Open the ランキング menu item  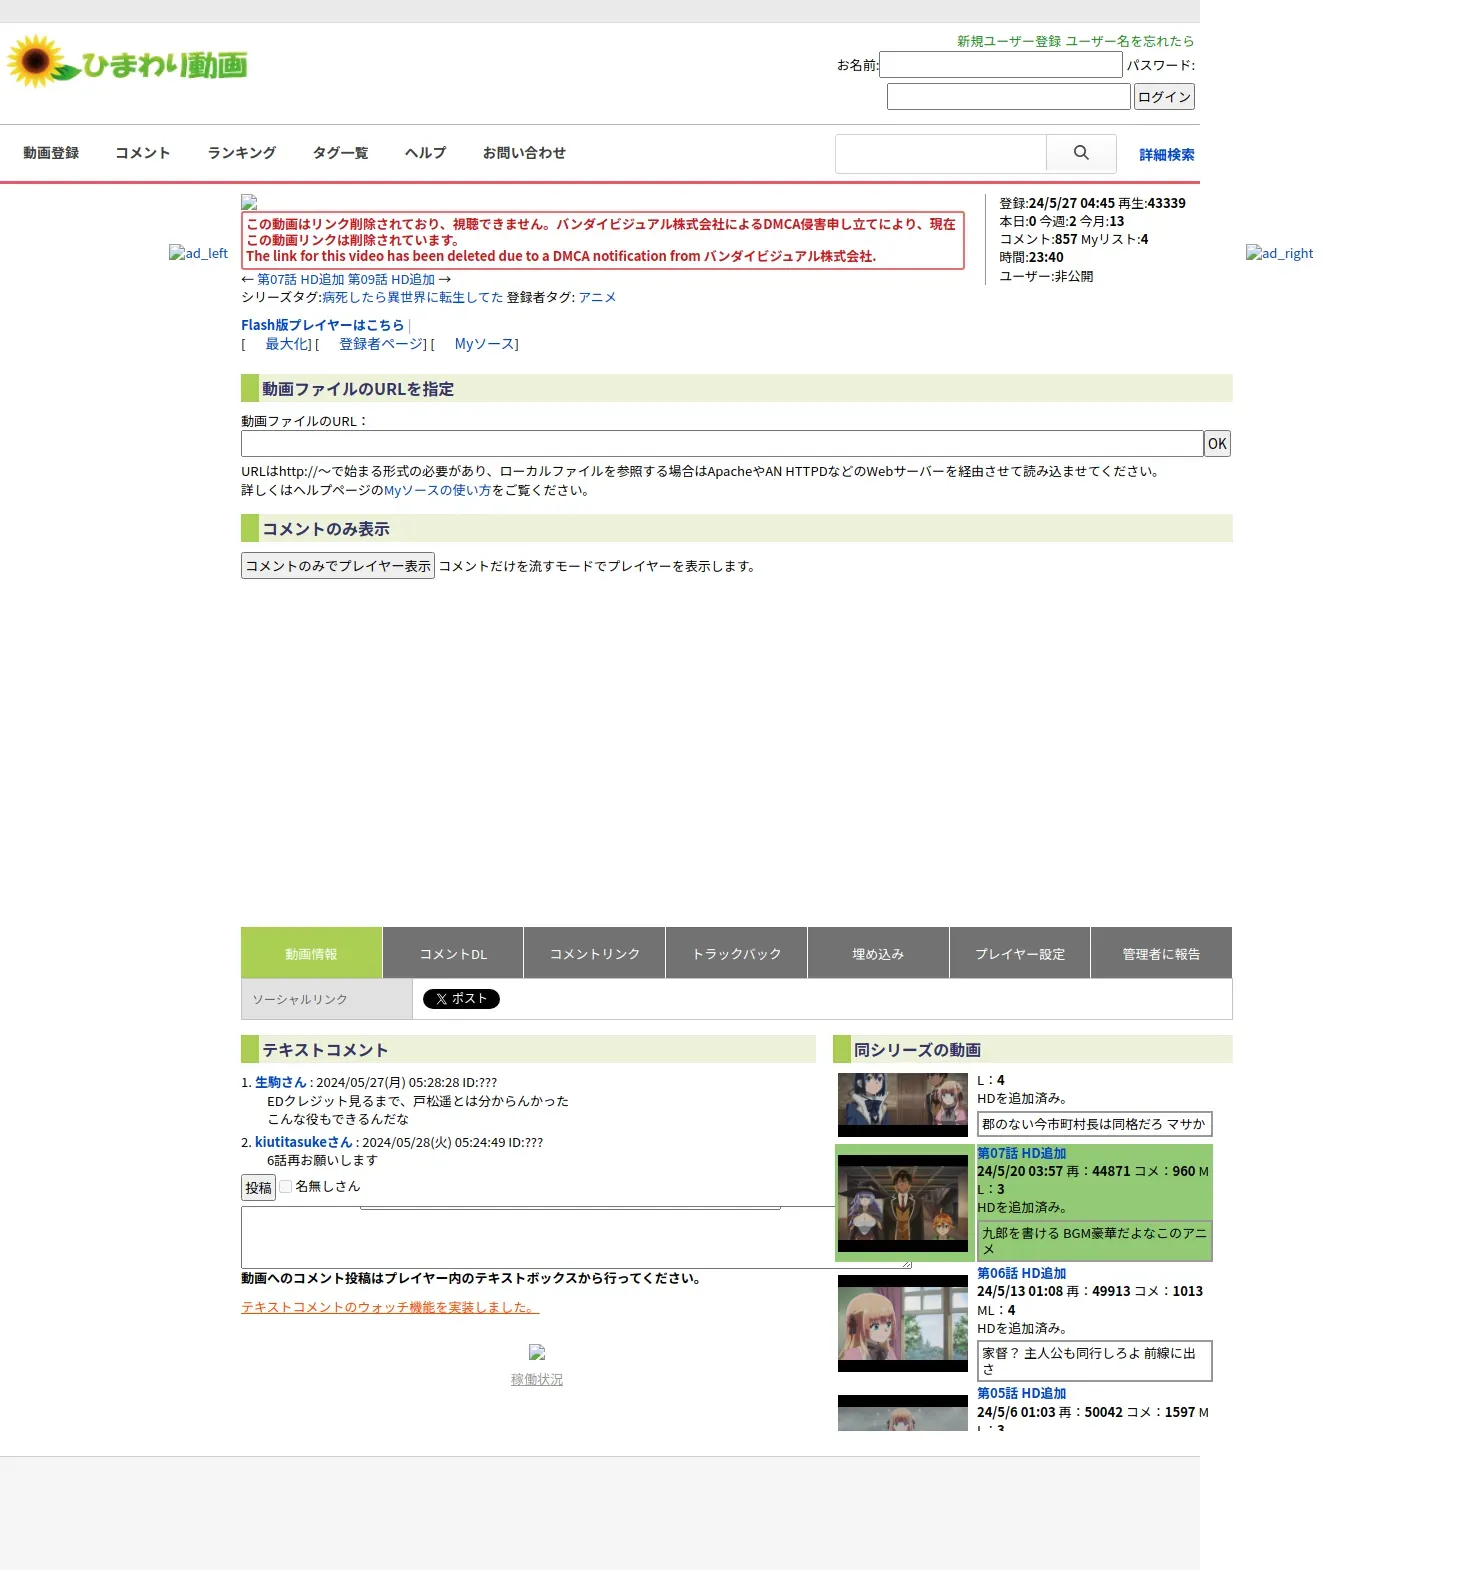(x=242, y=153)
